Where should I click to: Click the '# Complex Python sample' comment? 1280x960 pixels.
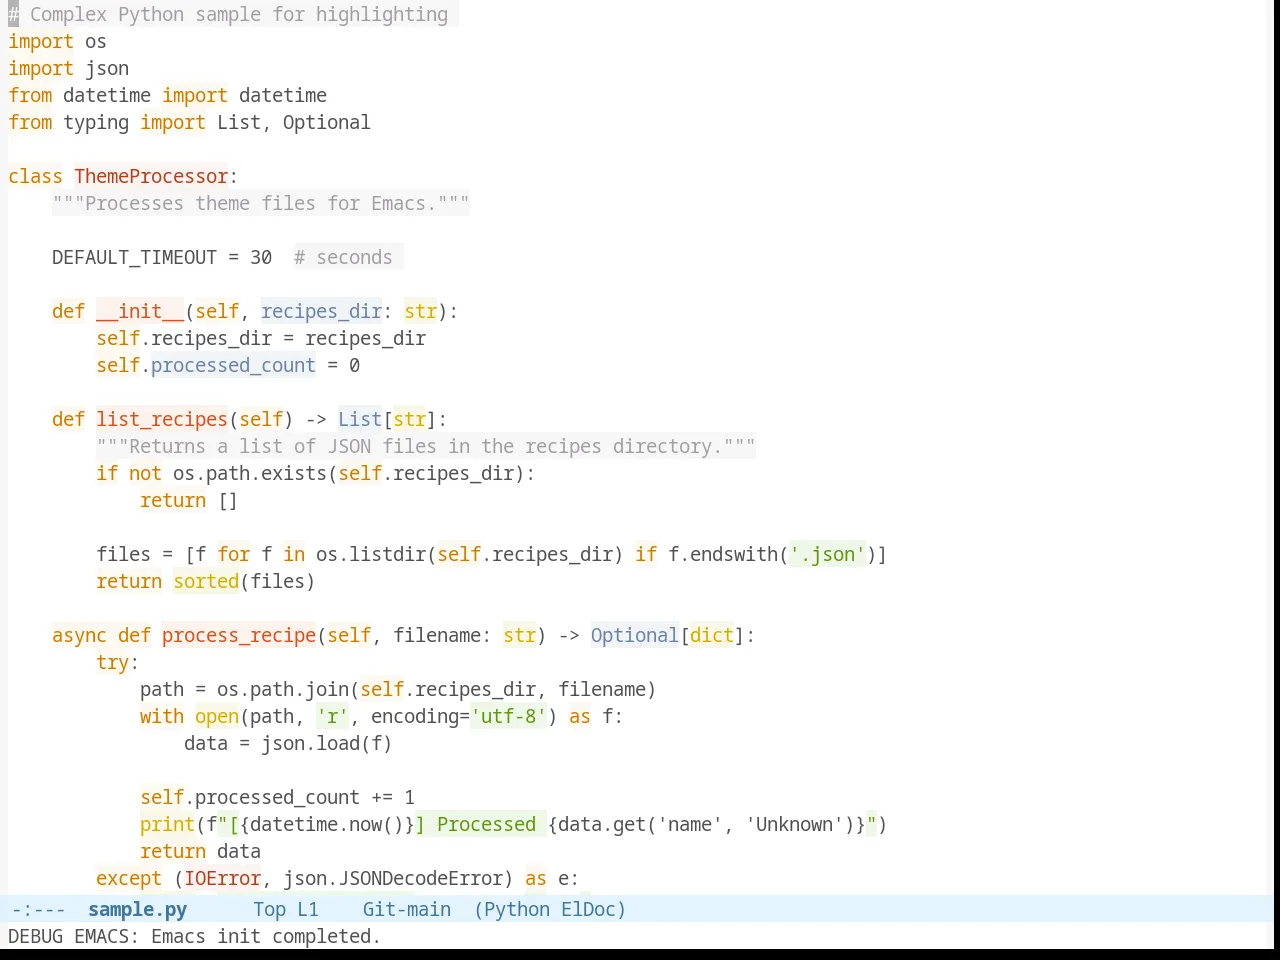pos(228,14)
